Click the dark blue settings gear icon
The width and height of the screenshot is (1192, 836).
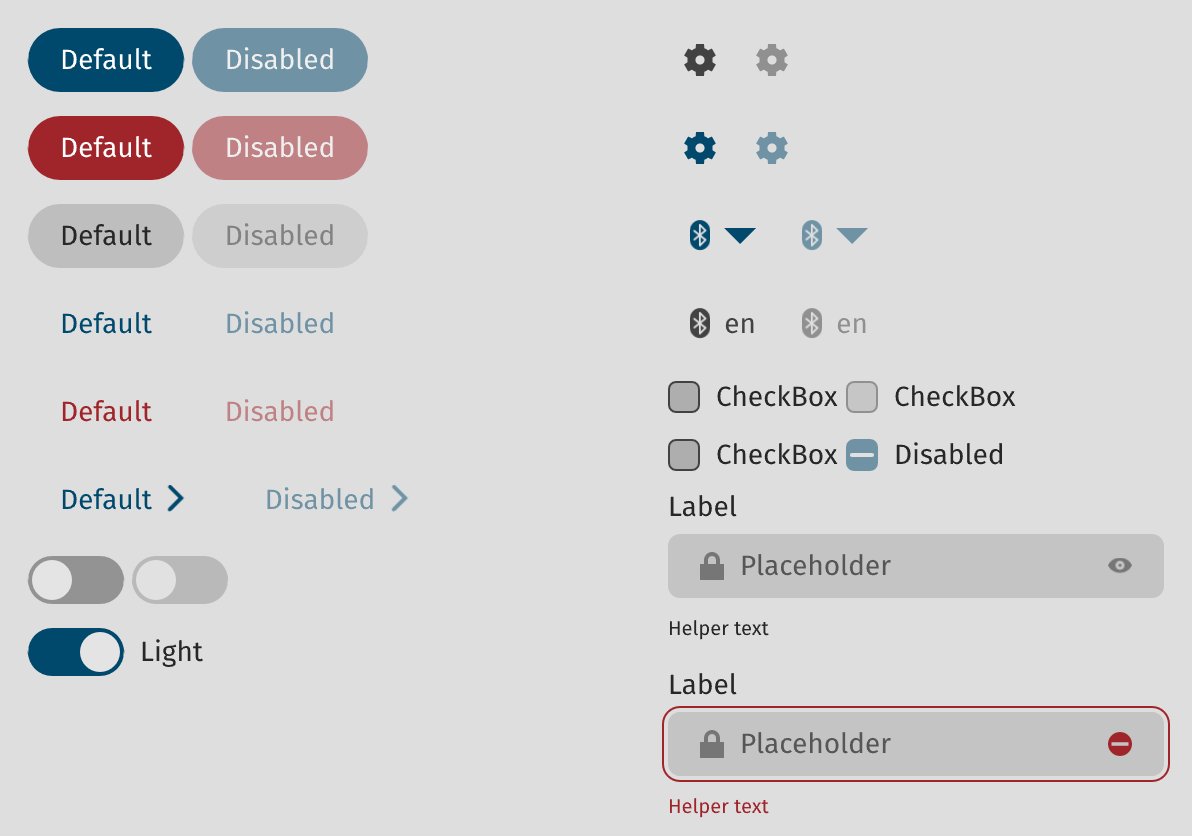699,148
